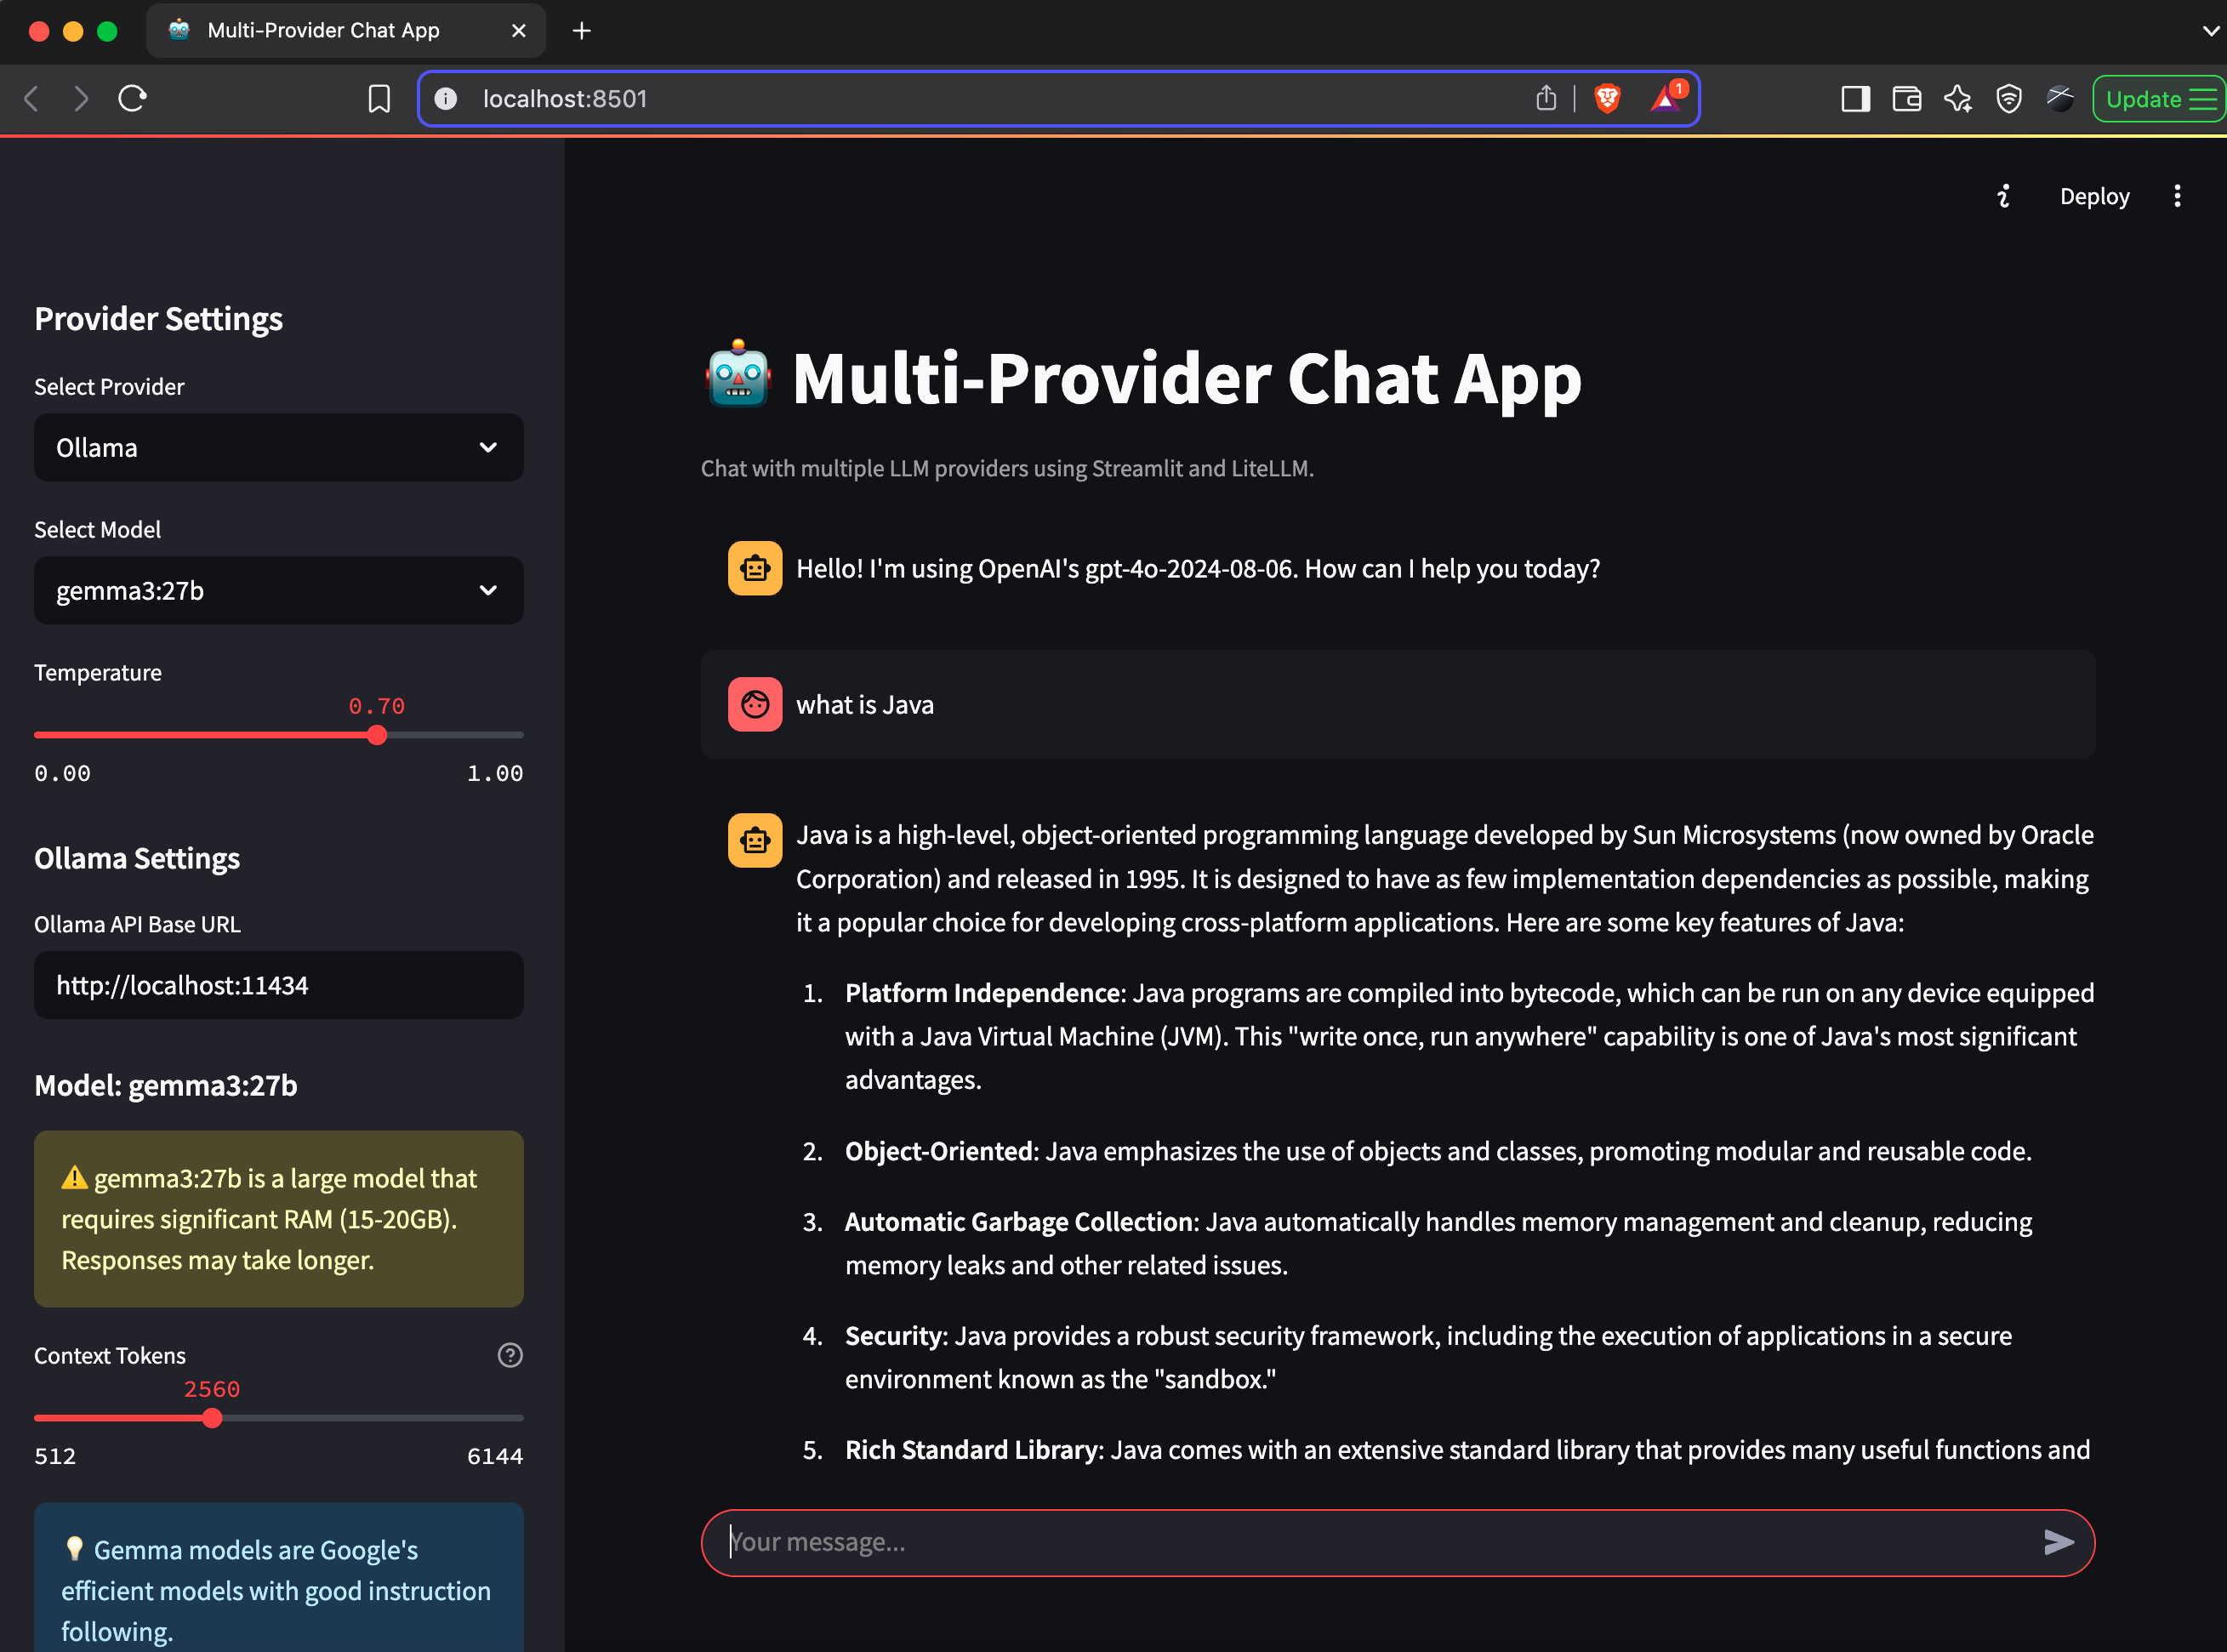2227x1652 pixels.
Task: Click the Ollama API Base URL field
Action: point(278,985)
